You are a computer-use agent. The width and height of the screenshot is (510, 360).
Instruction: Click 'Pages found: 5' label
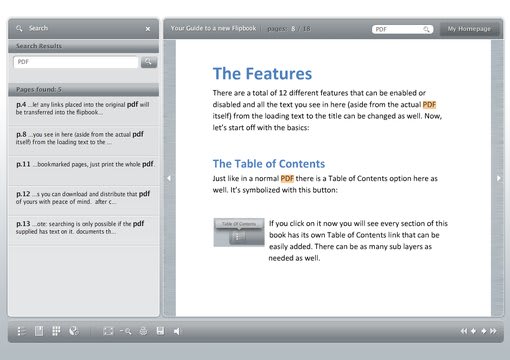pyautogui.click(x=39, y=89)
